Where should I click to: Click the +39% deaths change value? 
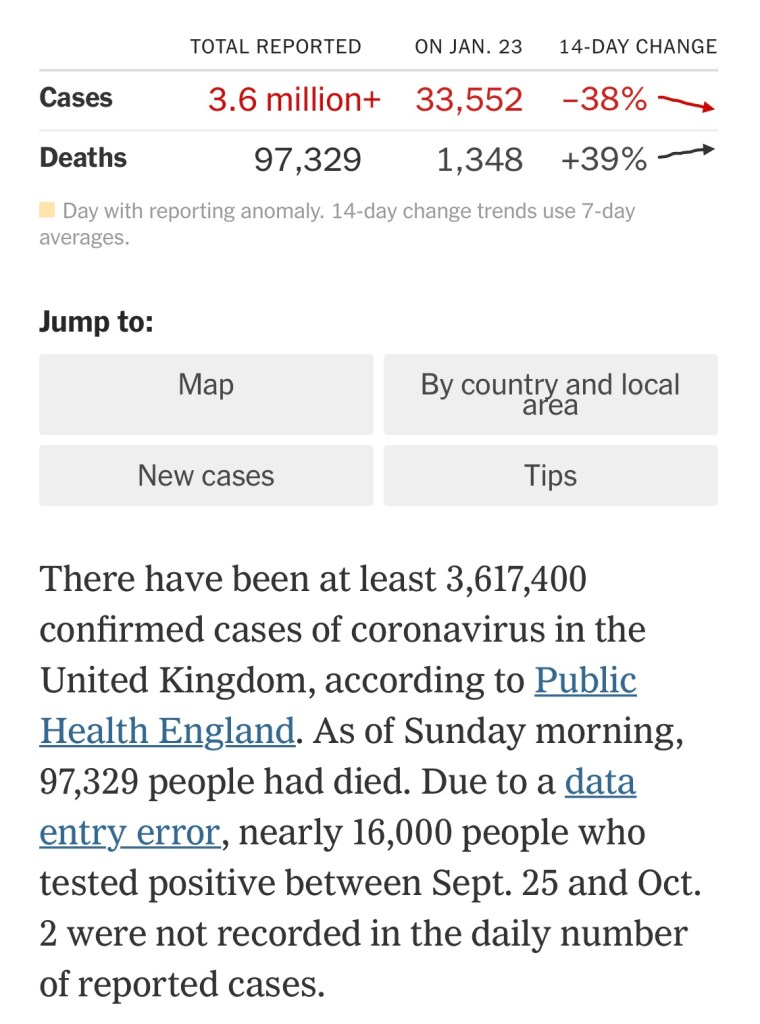click(x=604, y=159)
